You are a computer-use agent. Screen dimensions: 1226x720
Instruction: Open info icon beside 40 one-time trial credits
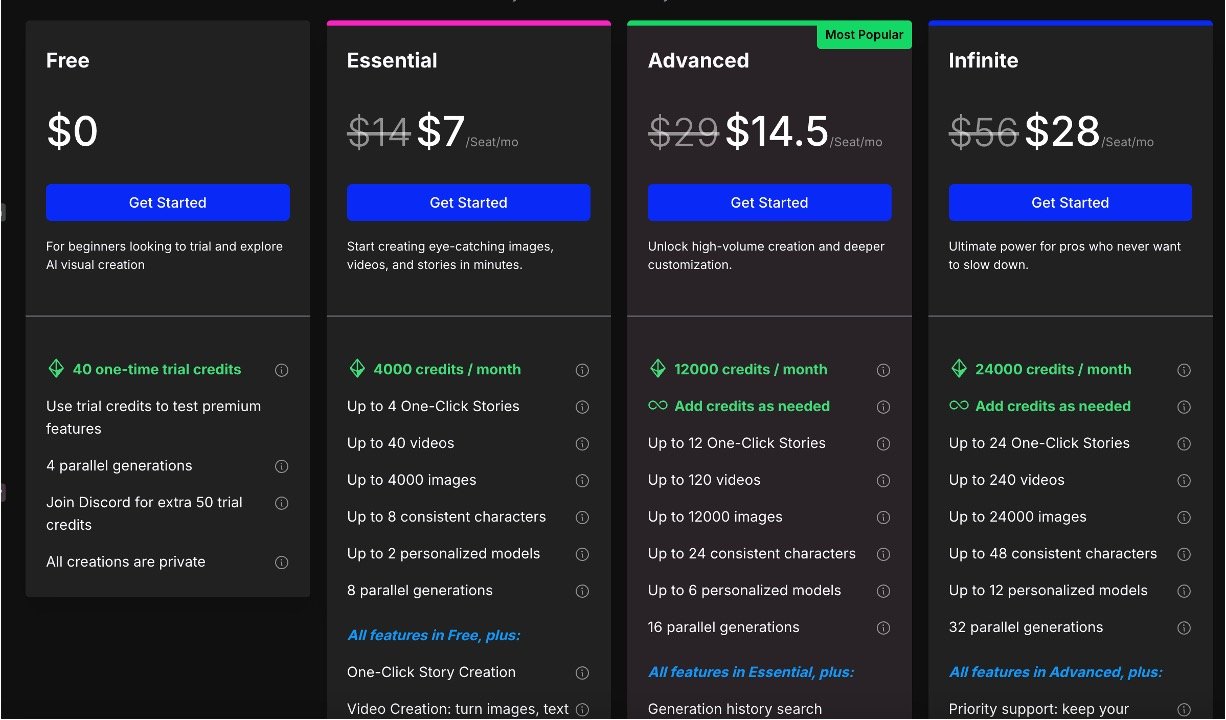click(282, 370)
